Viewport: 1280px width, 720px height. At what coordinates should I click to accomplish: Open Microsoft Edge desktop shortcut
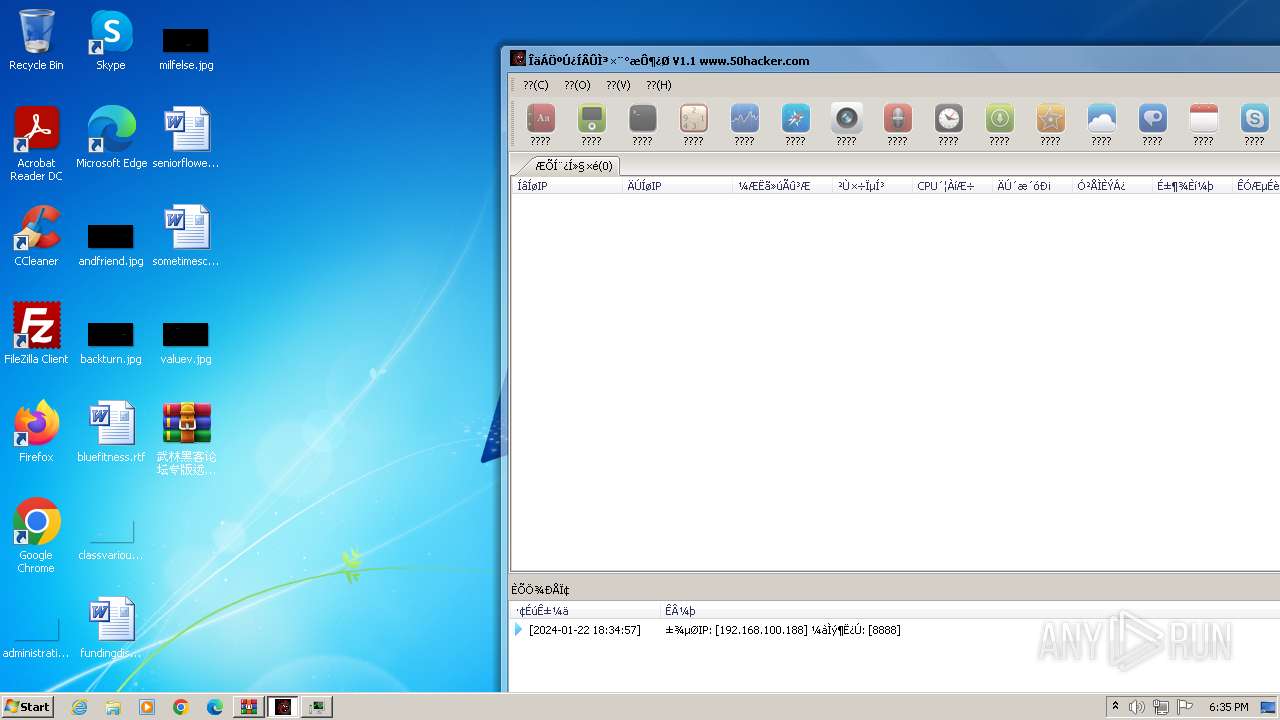point(111,138)
